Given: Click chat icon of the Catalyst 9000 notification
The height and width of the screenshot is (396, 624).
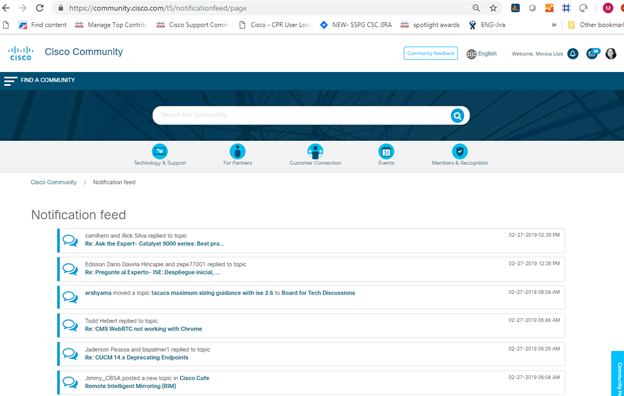Looking at the screenshot, I should click(70, 240).
